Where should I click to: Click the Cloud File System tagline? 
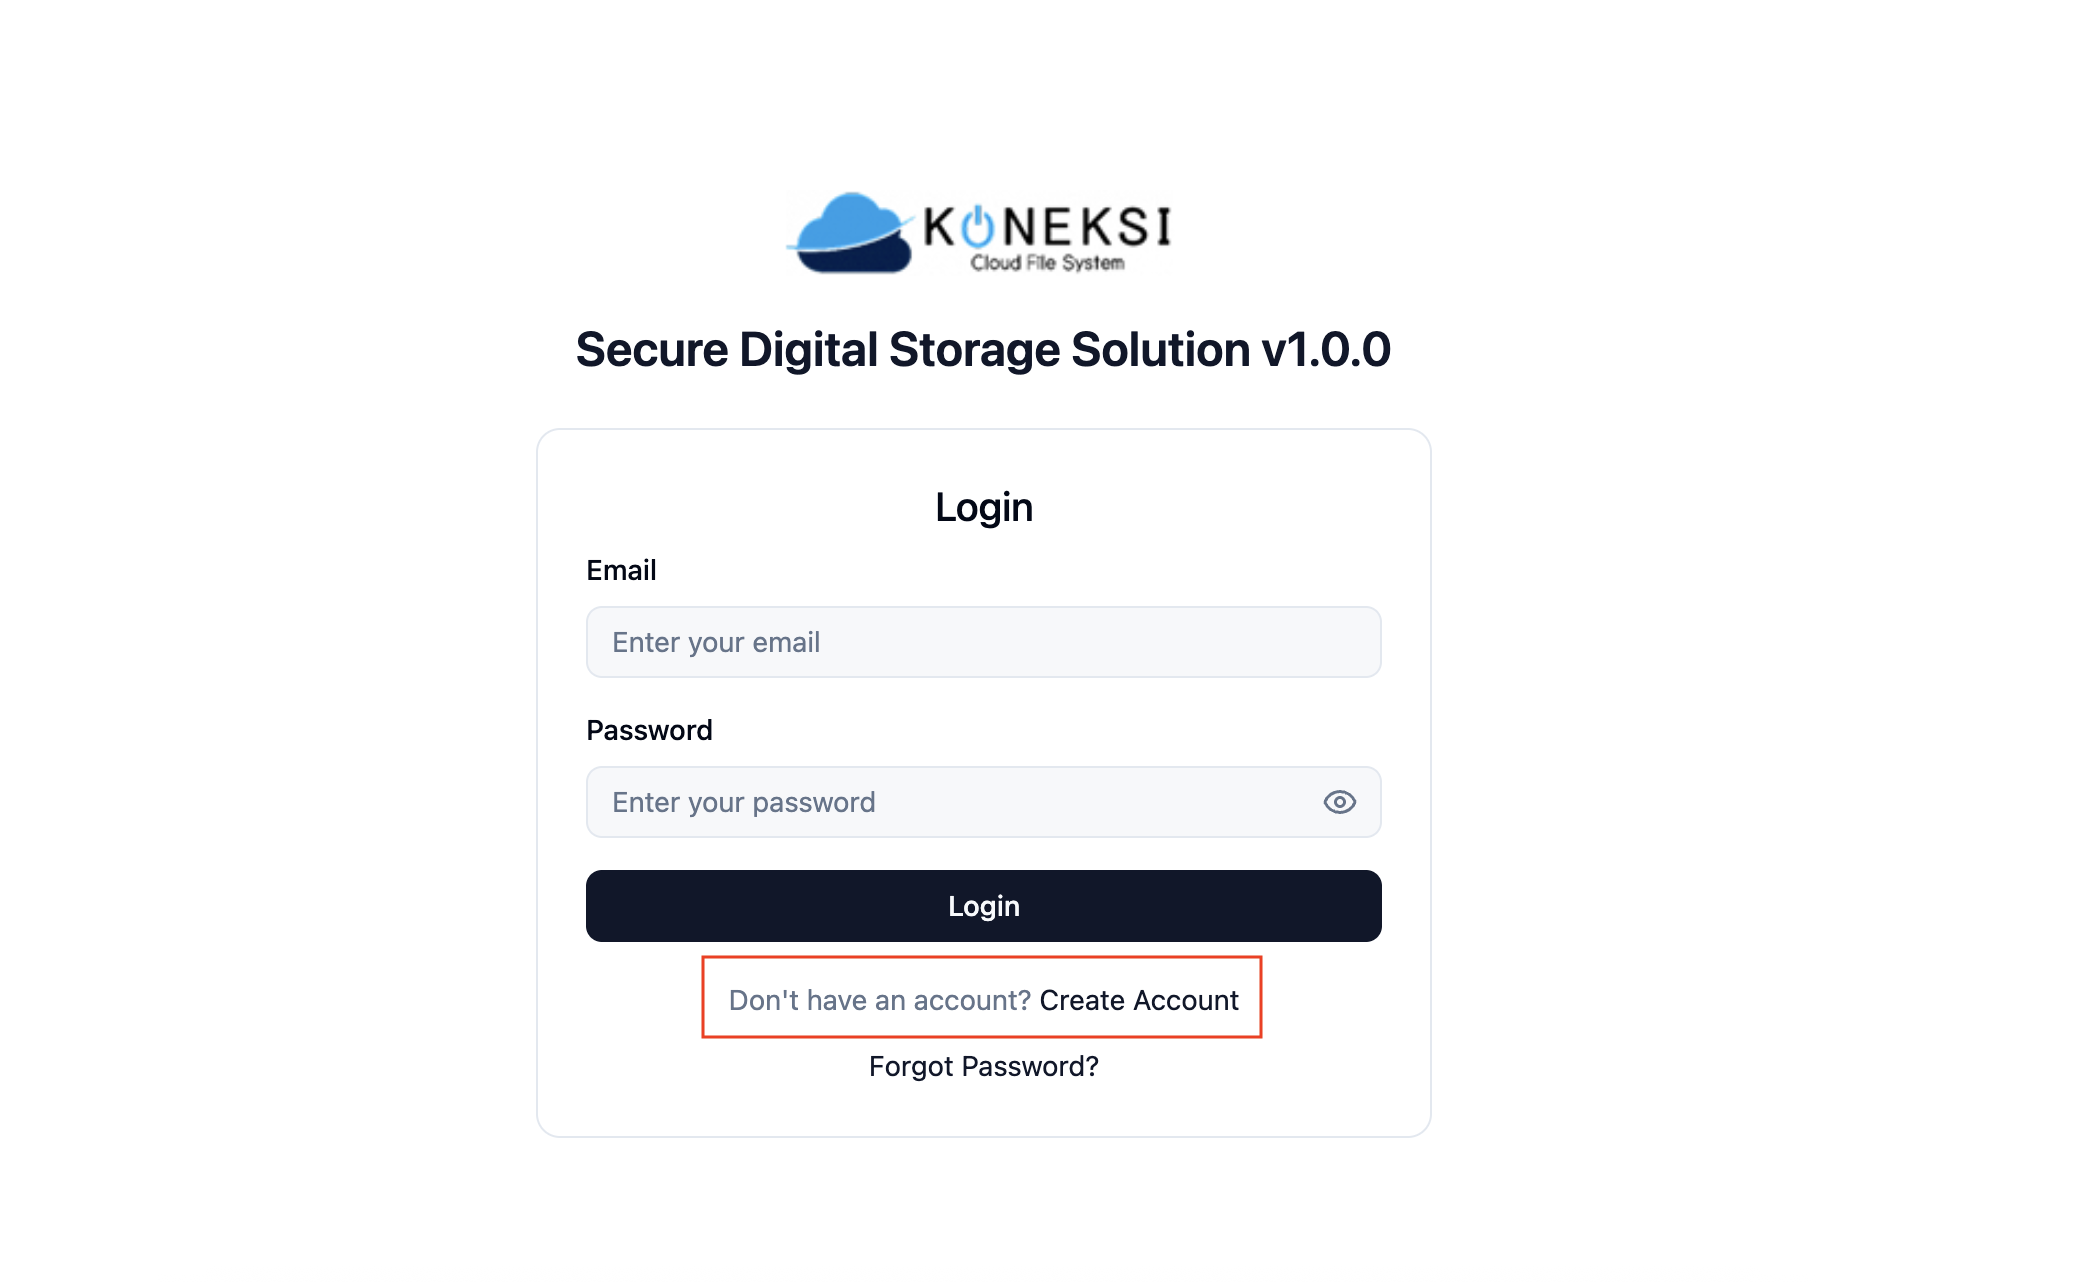point(1047,263)
